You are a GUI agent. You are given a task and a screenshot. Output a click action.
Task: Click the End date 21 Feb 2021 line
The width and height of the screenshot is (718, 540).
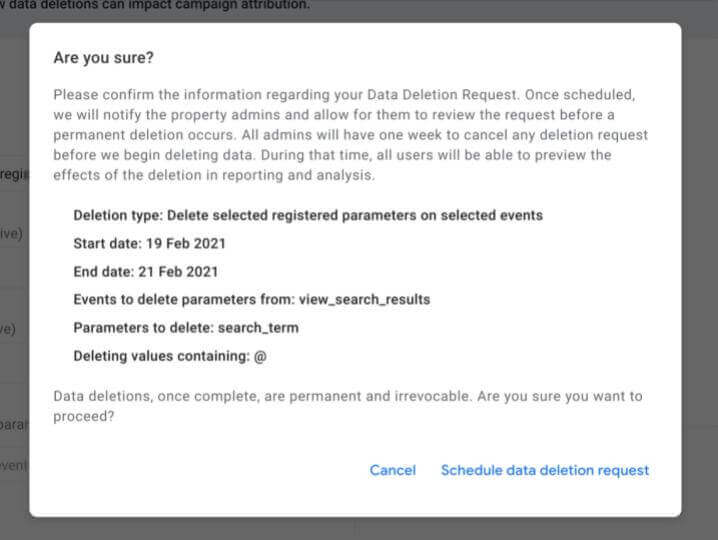point(145,271)
